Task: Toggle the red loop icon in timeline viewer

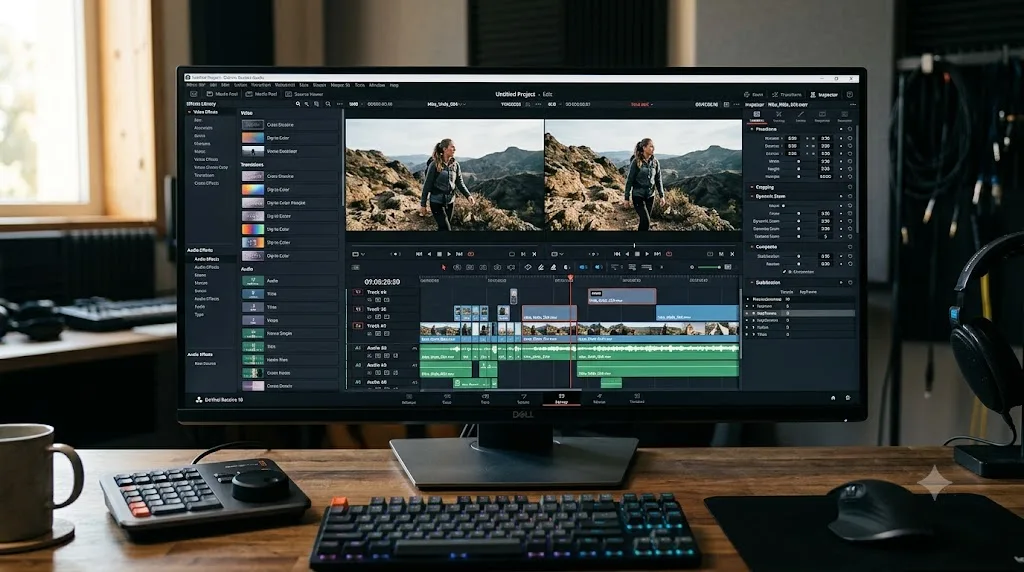Action: click(669, 254)
